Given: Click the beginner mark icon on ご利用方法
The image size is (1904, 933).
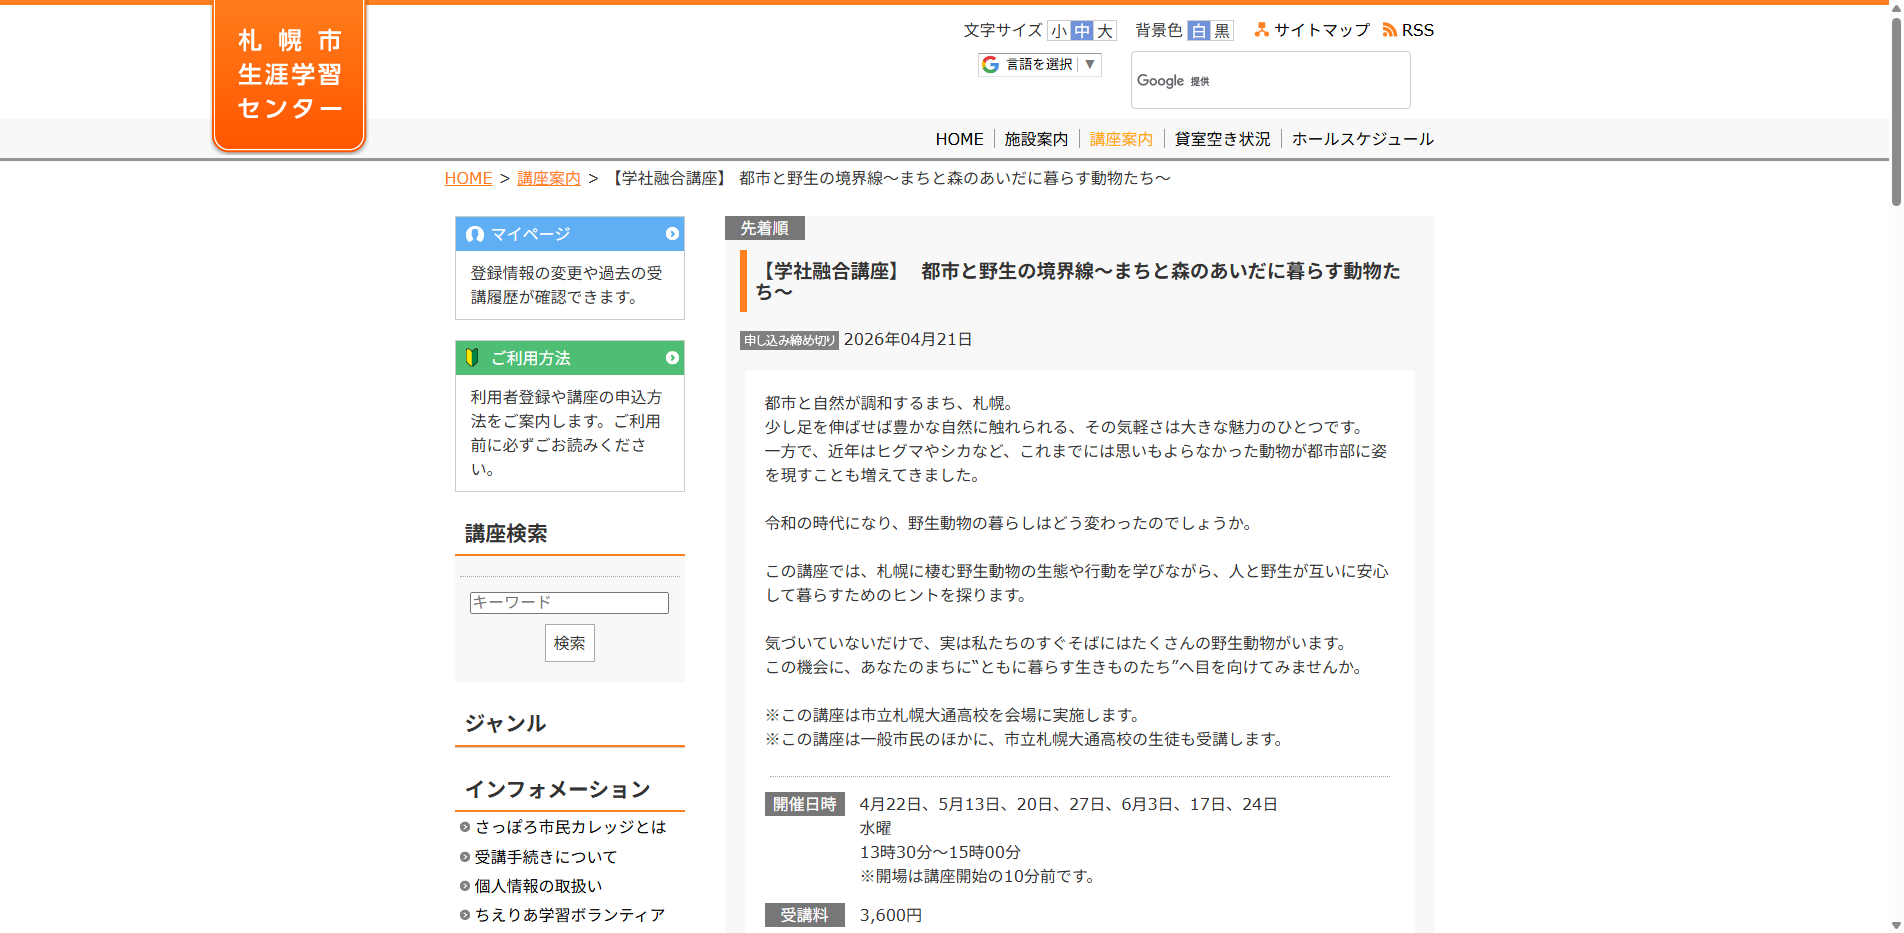Looking at the screenshot, I should click(474, 358).
